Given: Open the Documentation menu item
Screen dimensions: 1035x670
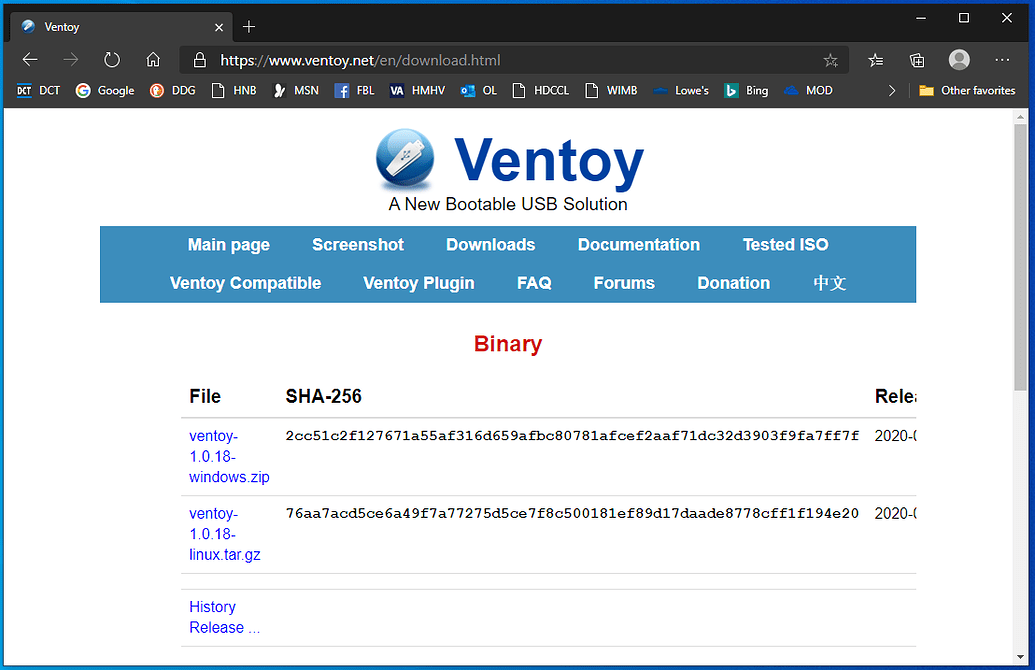Looking at the screenshot, I should pos(638,245).
